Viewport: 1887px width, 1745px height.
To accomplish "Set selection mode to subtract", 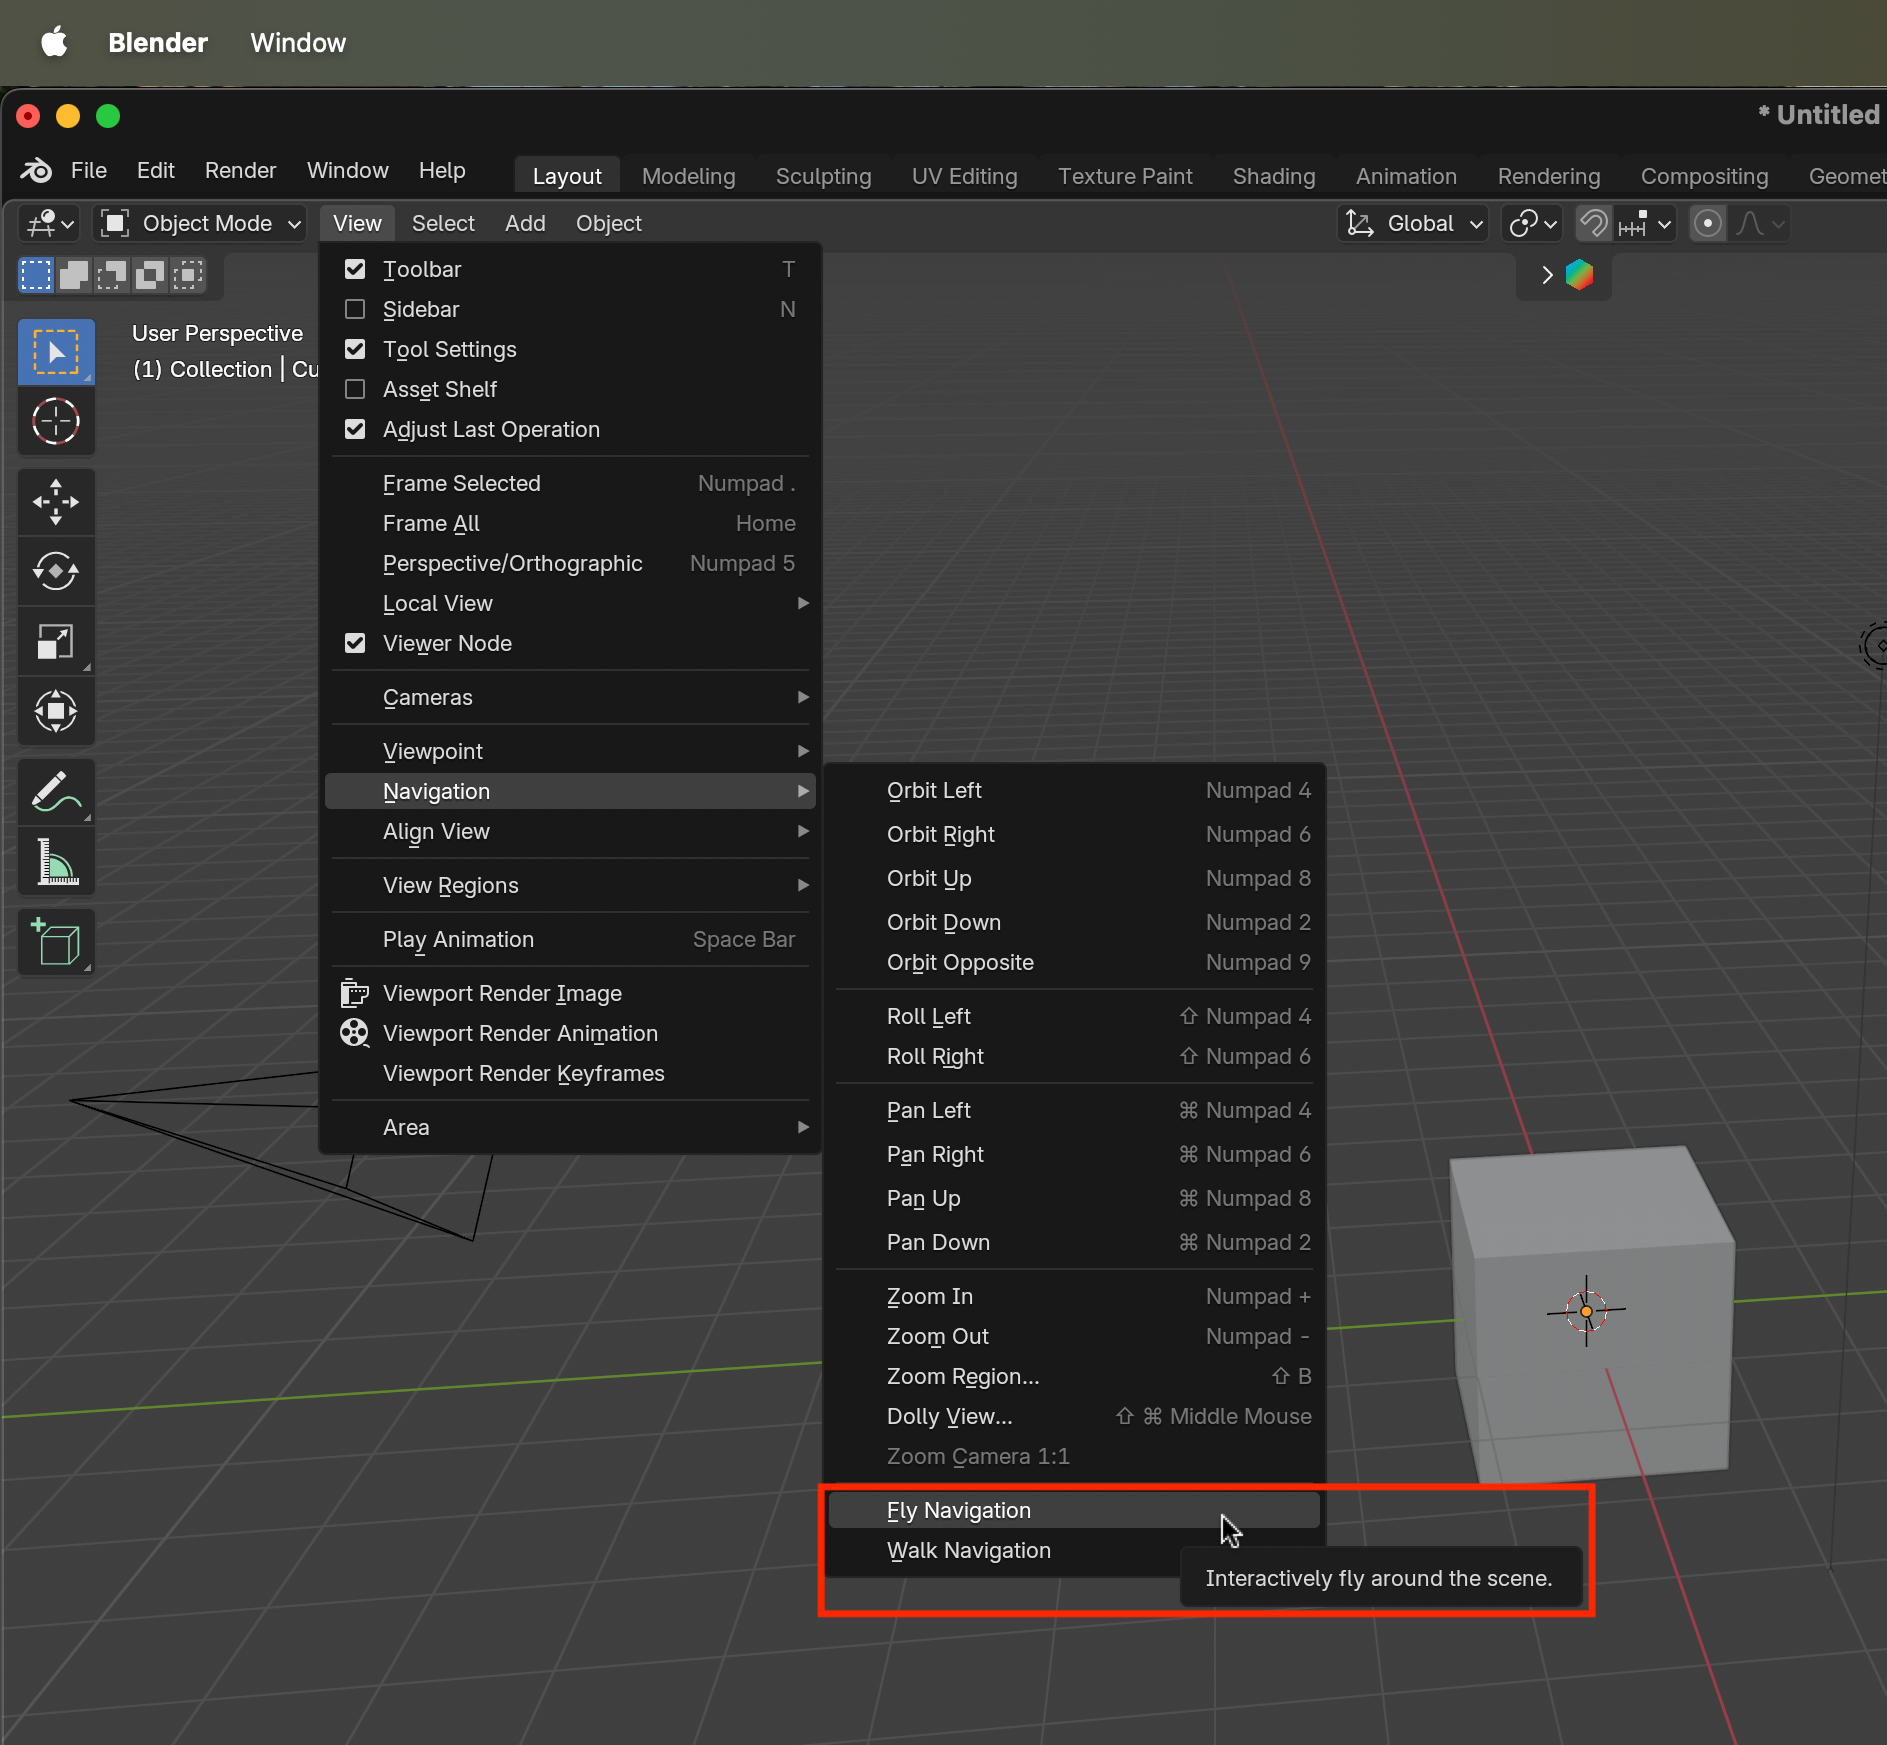I will click(112, 275).
